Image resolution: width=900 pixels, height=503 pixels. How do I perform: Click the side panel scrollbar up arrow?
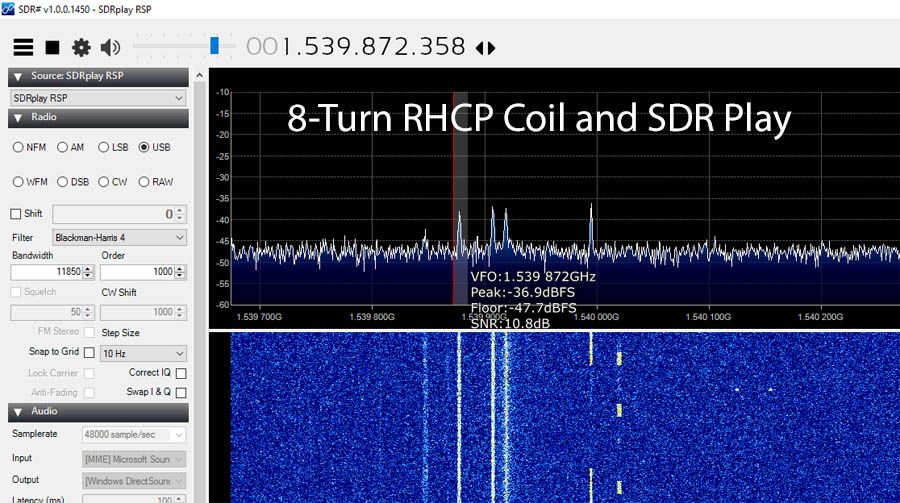199,75
